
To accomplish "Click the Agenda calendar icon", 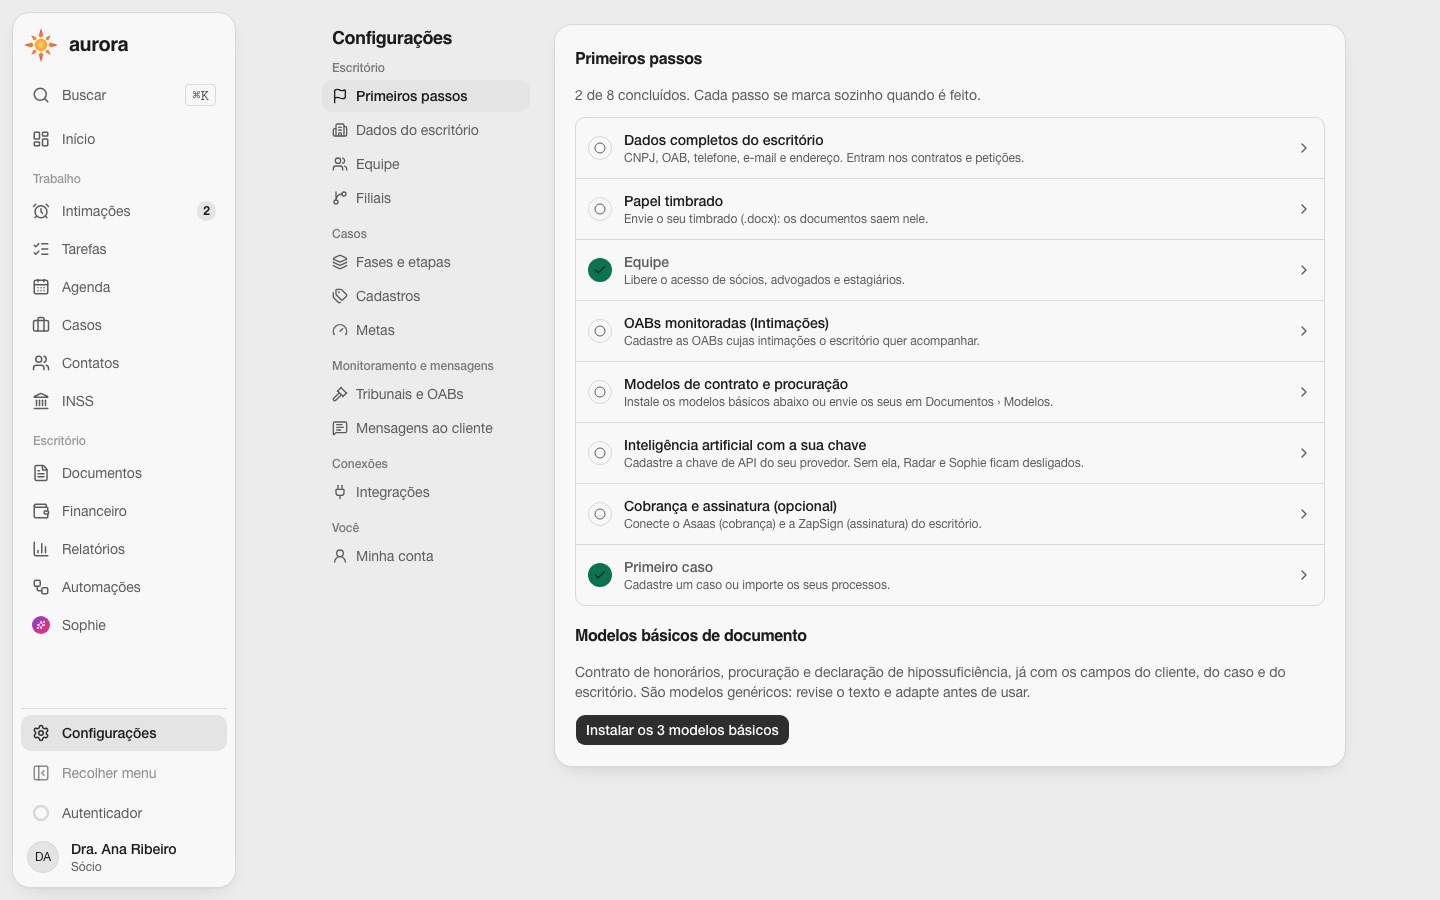I will tap(41, 287).
